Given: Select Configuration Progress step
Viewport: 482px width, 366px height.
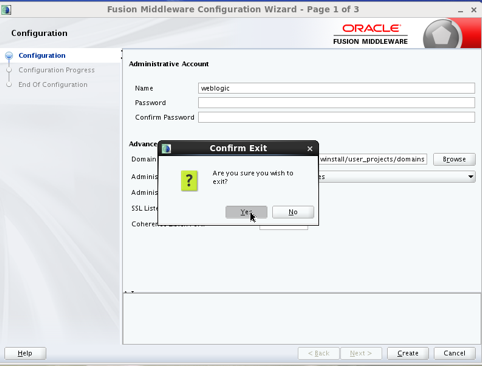Looking at the screenshot, I should [56, 70].
